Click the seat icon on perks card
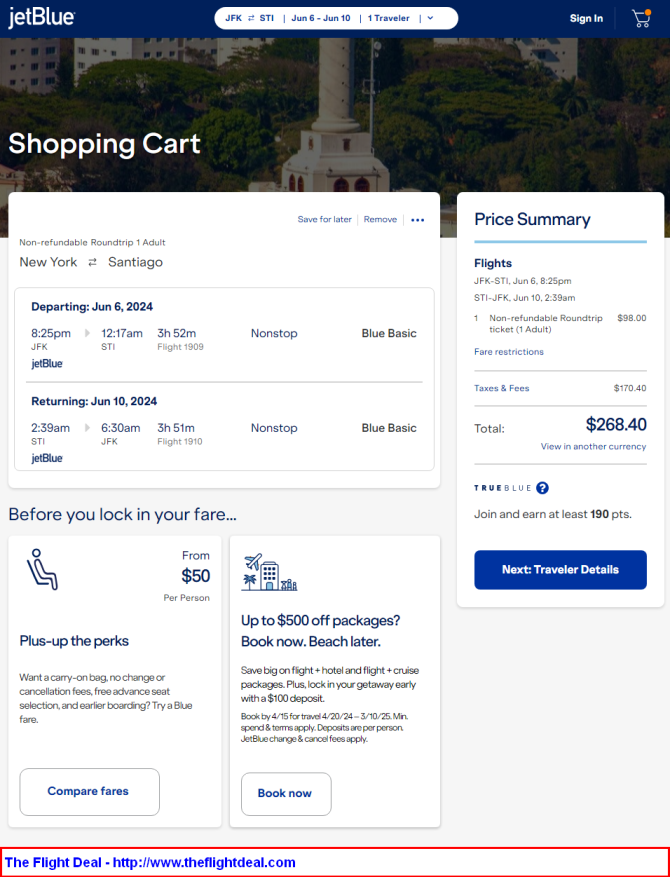The height and width of the screenshot is (877, 670). coord(43,569)
